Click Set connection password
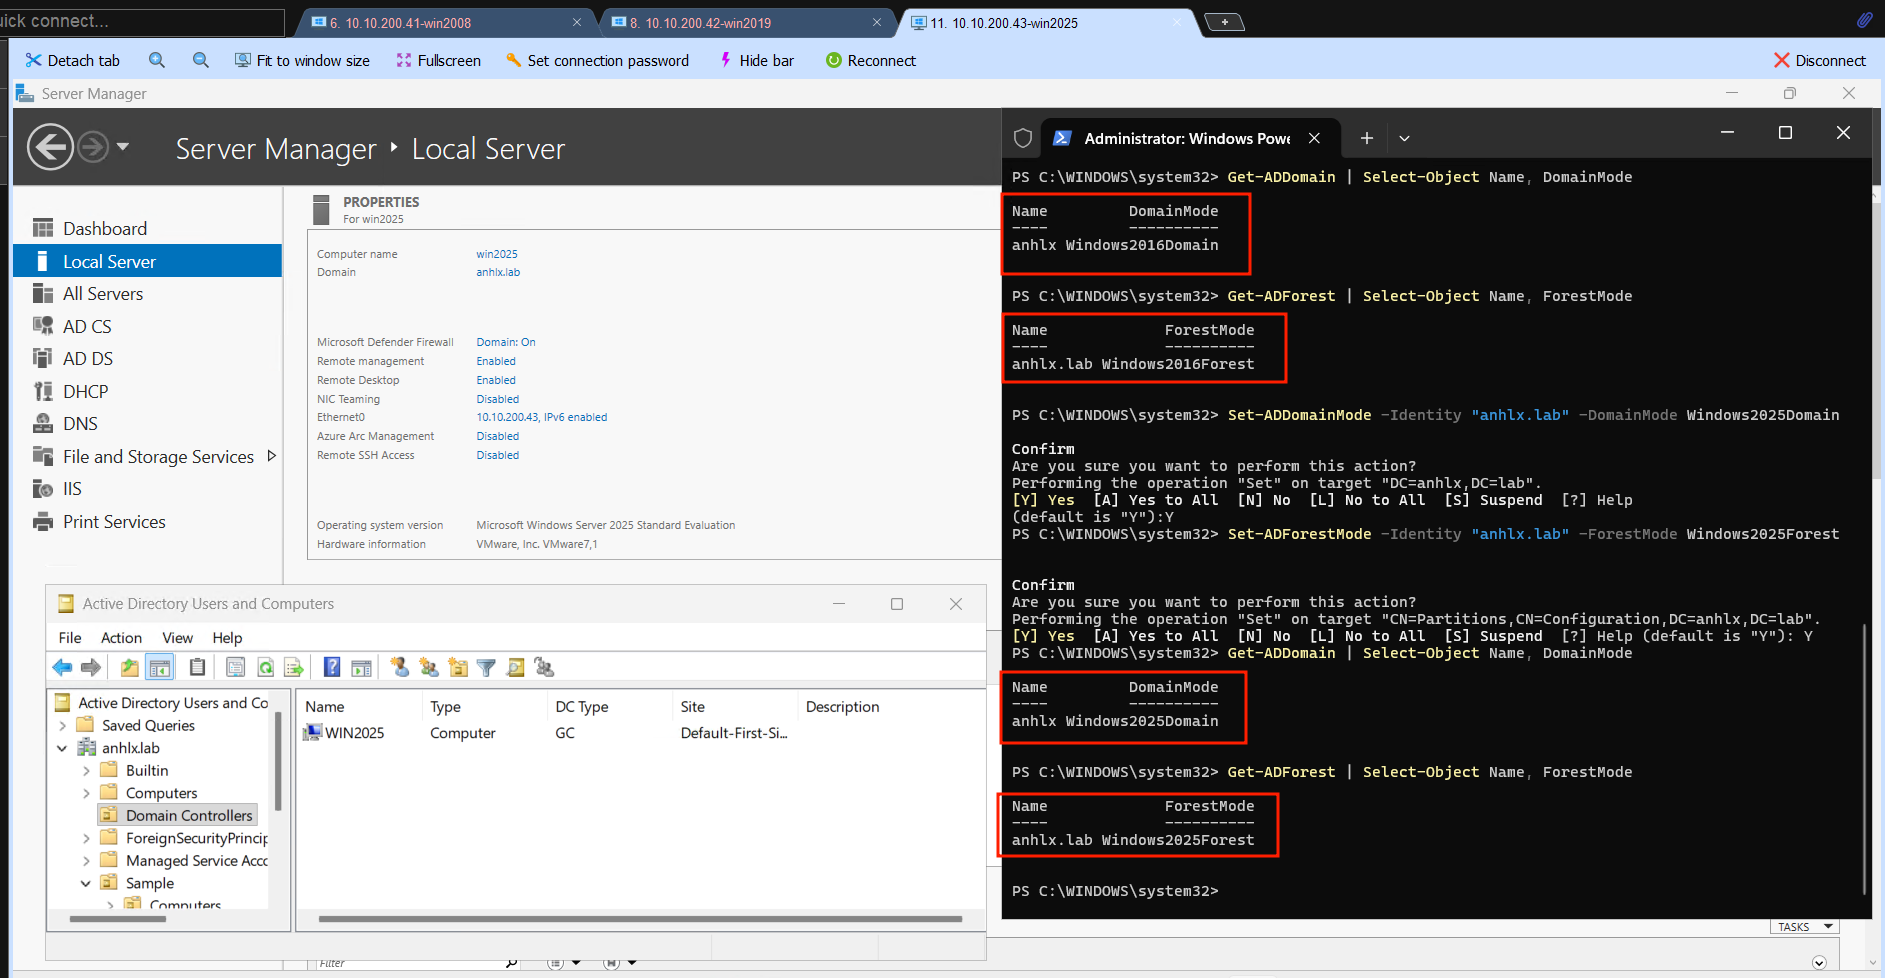This screenshot has height=978, width=1885. 597,61
